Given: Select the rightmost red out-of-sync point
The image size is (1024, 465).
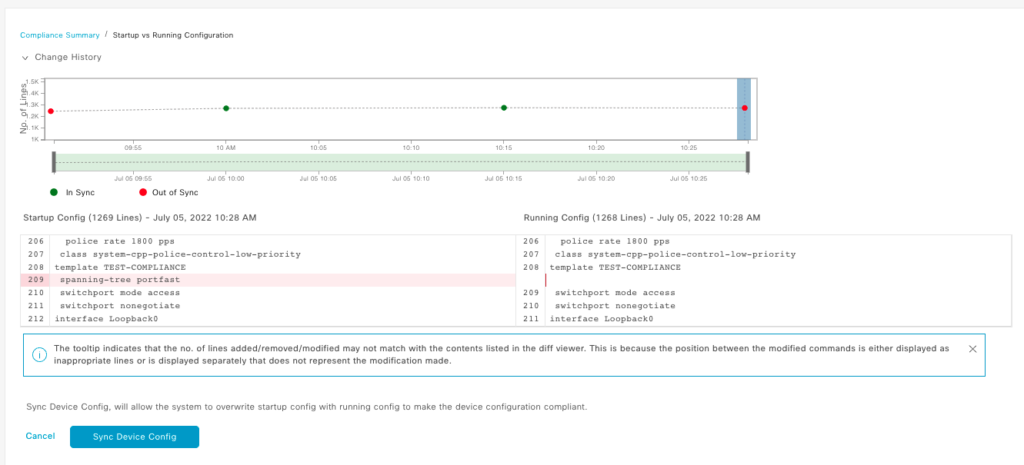Looking at the screenshot, I should tap(745, 108).
